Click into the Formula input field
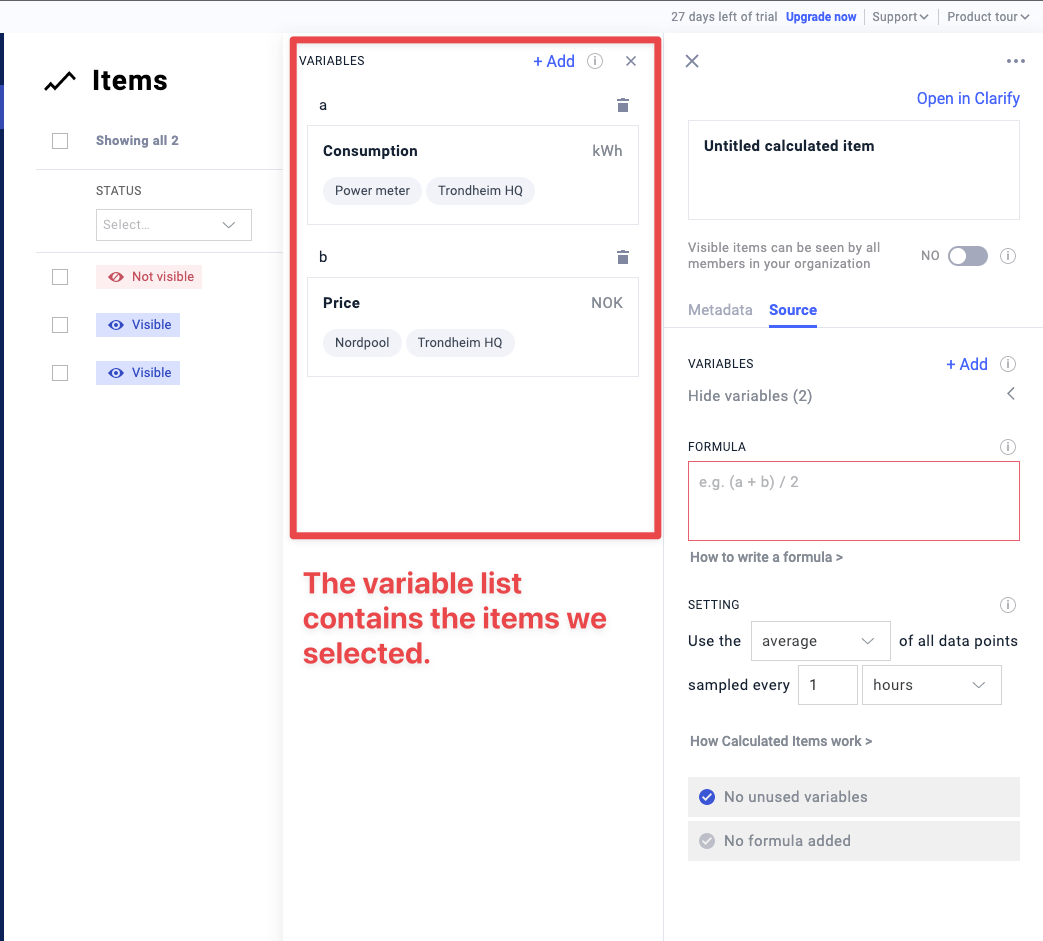The image size is (1043, 941). [x=853, y=500]
